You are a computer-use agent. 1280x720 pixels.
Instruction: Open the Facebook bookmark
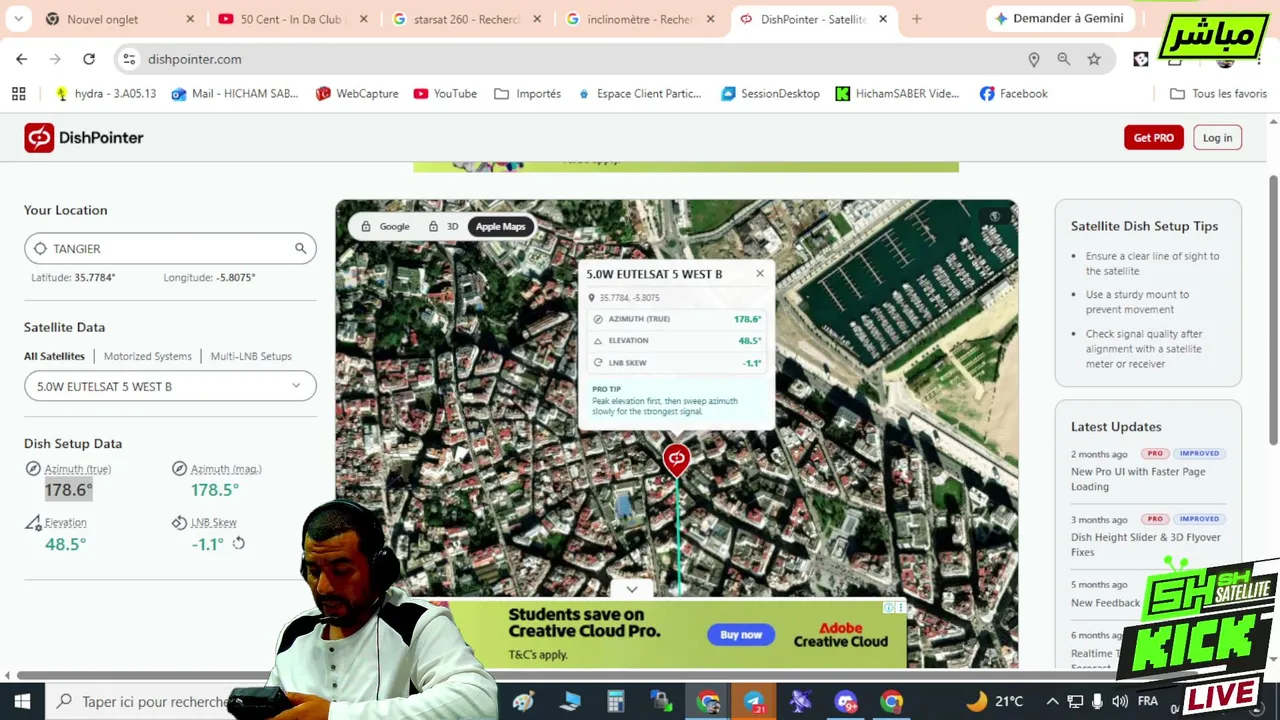tap(1013, 93)
